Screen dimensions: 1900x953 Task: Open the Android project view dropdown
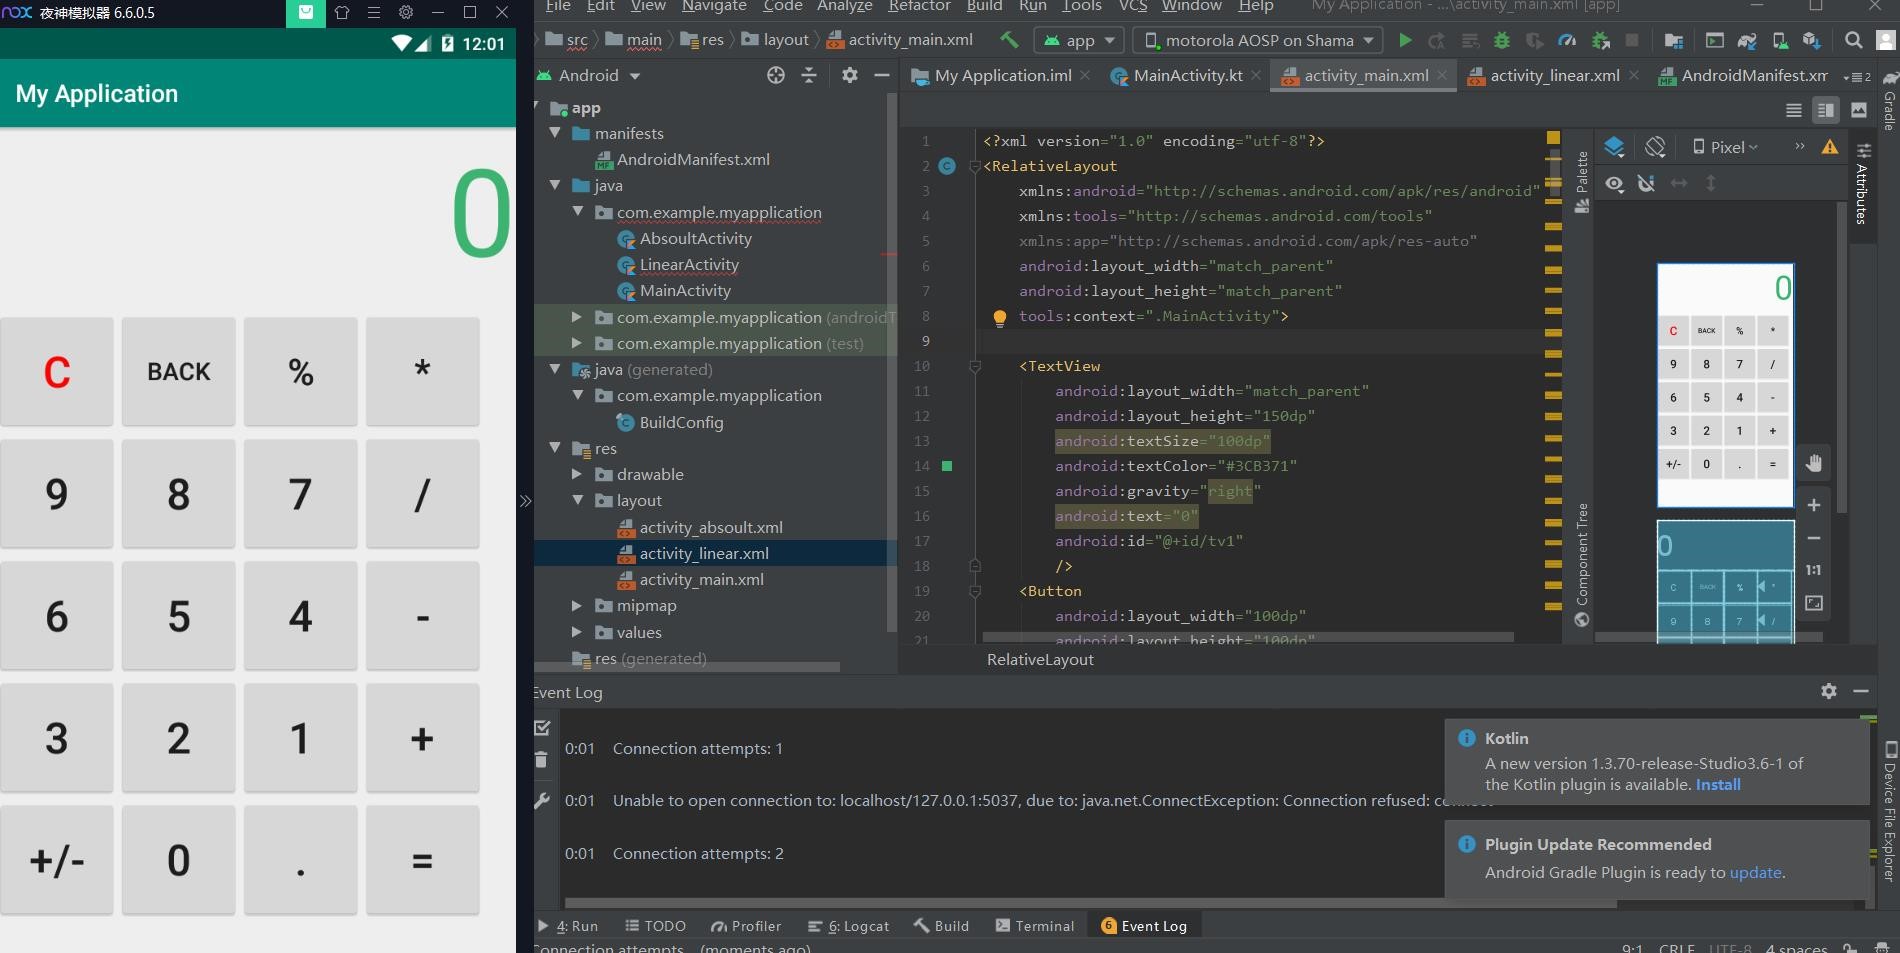click(x=589, y=75)
